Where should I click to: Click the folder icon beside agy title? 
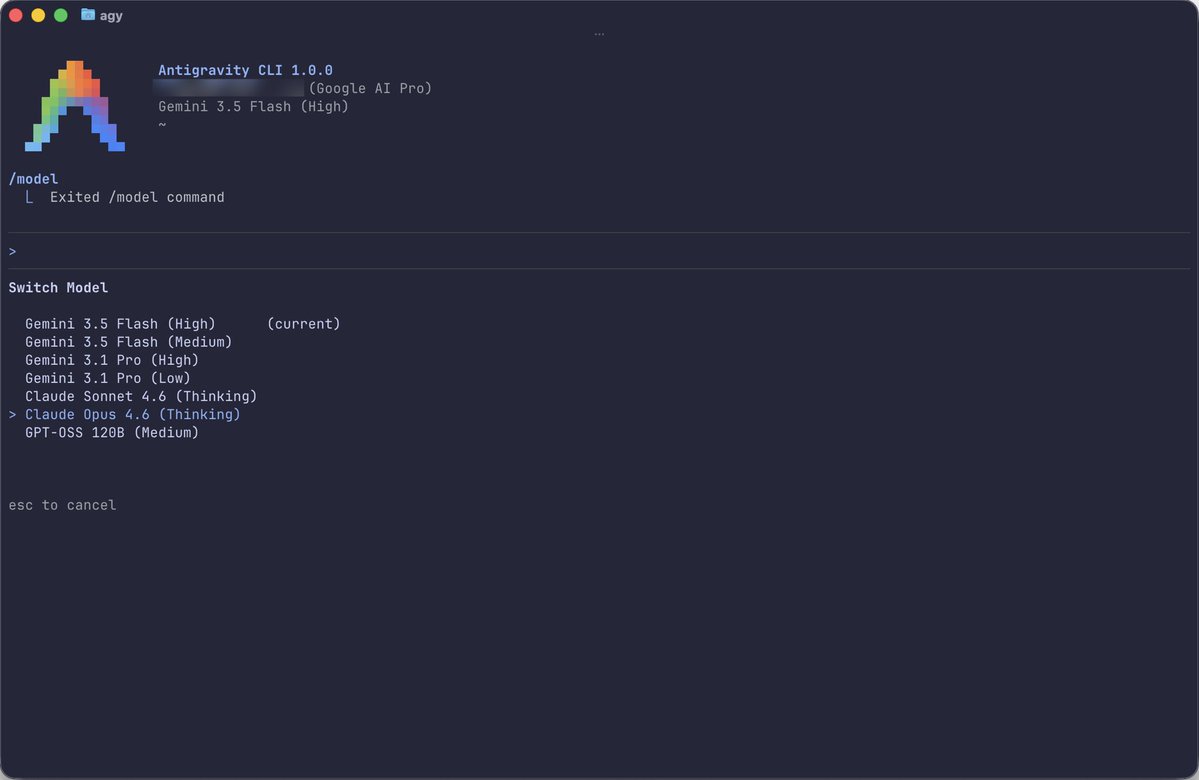point(88,15)
